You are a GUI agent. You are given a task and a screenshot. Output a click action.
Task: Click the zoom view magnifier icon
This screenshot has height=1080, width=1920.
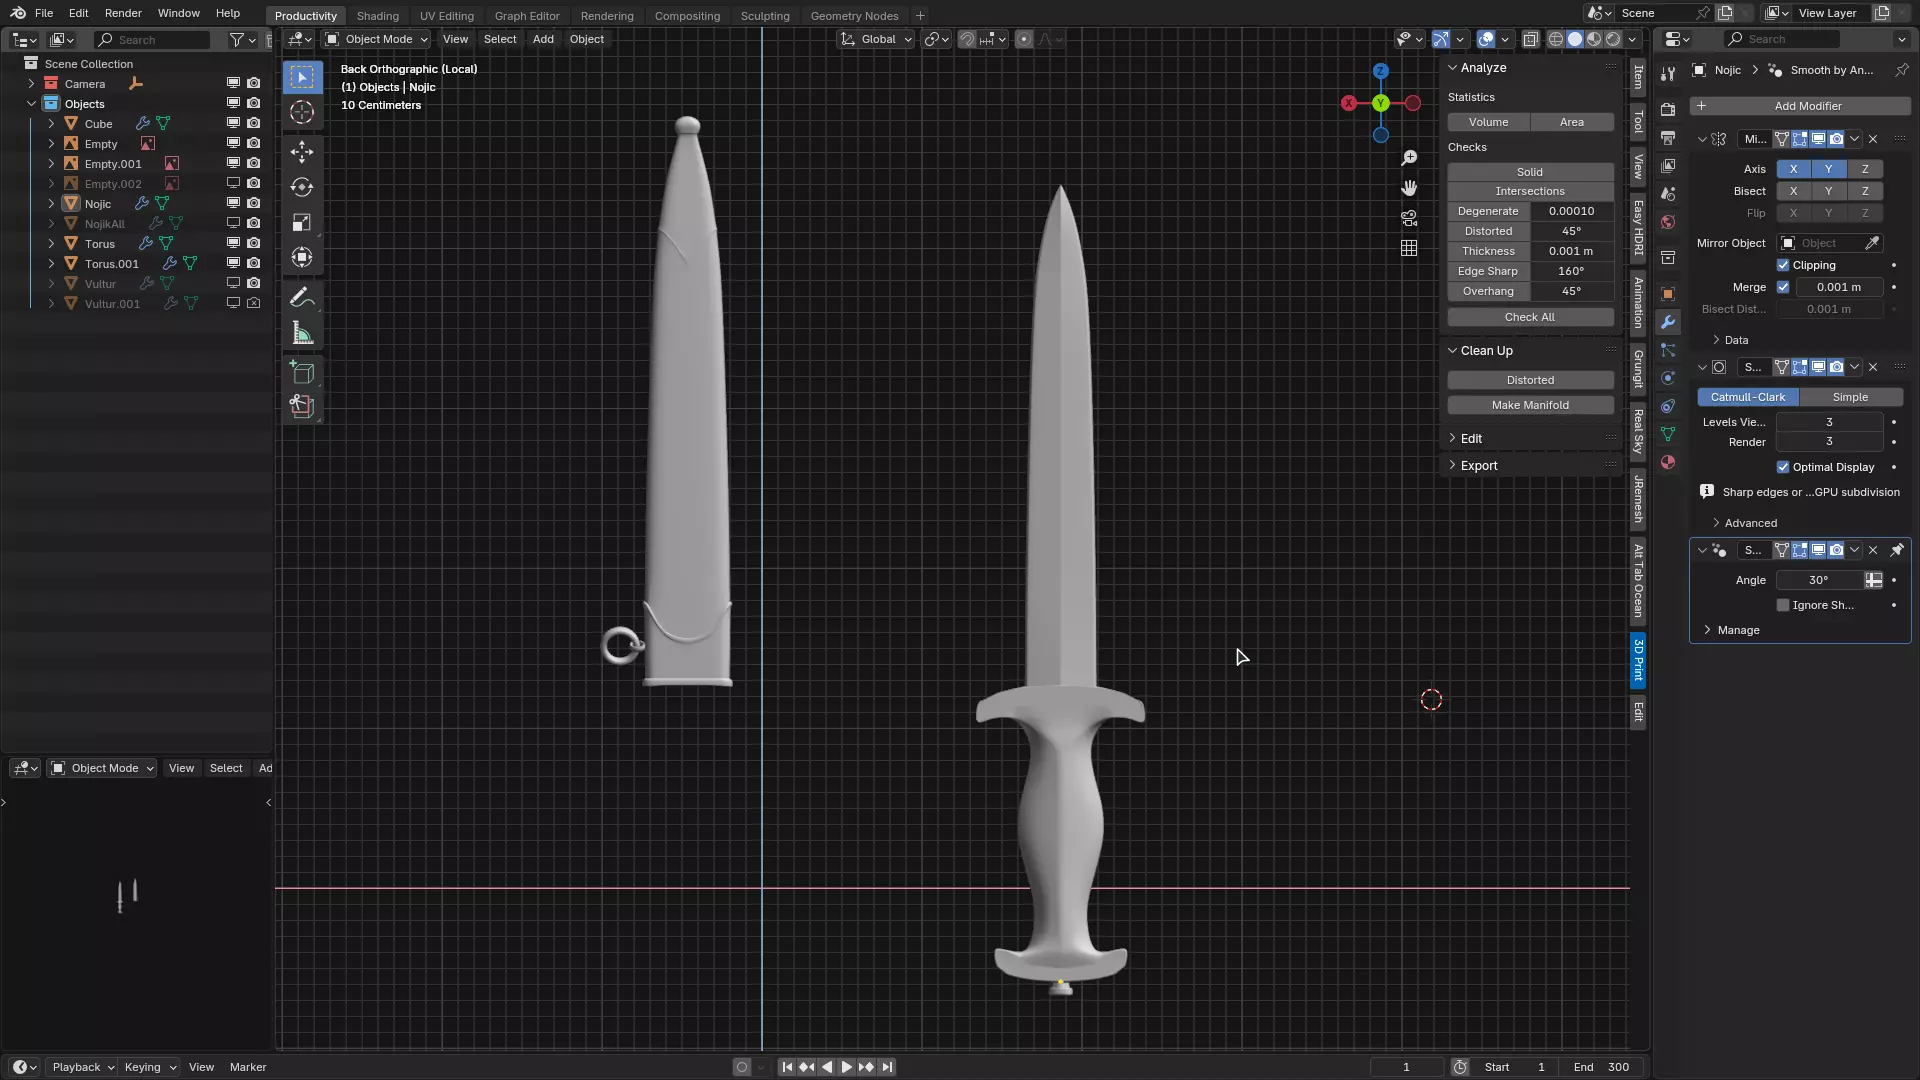[1409, 158]
